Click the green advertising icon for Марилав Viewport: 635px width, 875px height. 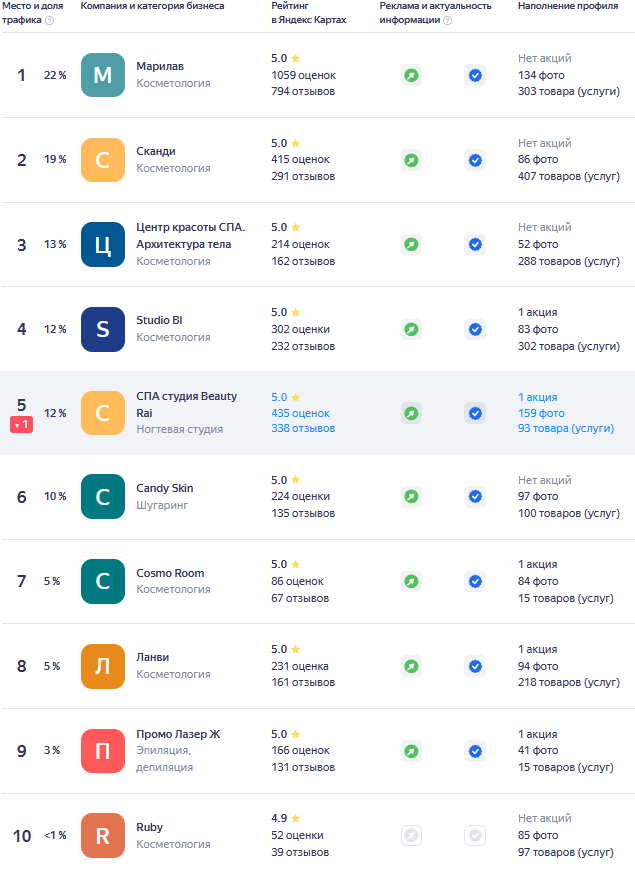411,75
